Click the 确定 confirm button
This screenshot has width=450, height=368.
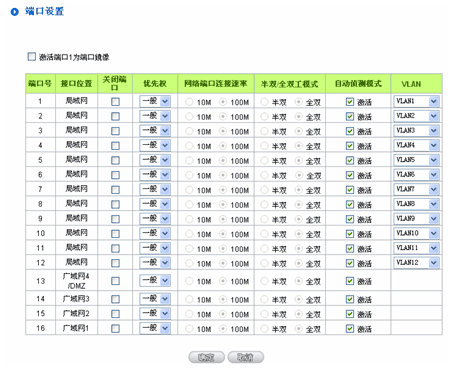coord(206,357)
